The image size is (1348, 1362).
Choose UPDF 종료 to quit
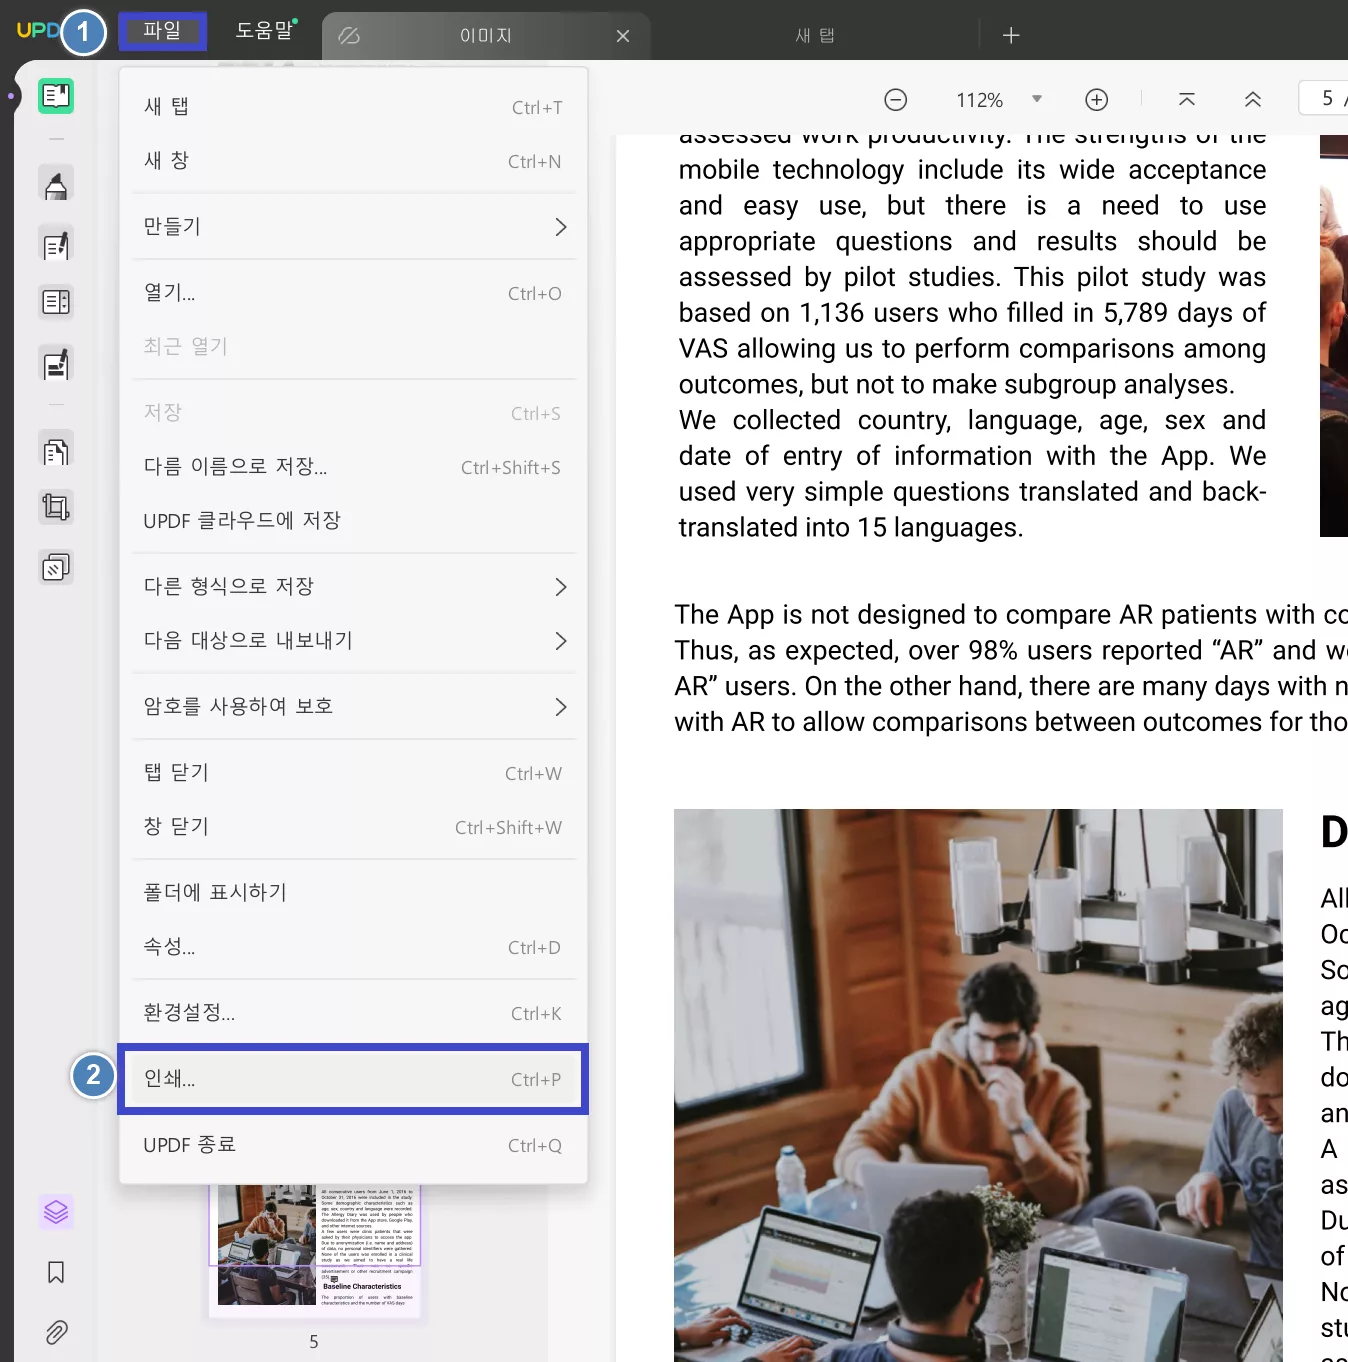[353, 1145]
